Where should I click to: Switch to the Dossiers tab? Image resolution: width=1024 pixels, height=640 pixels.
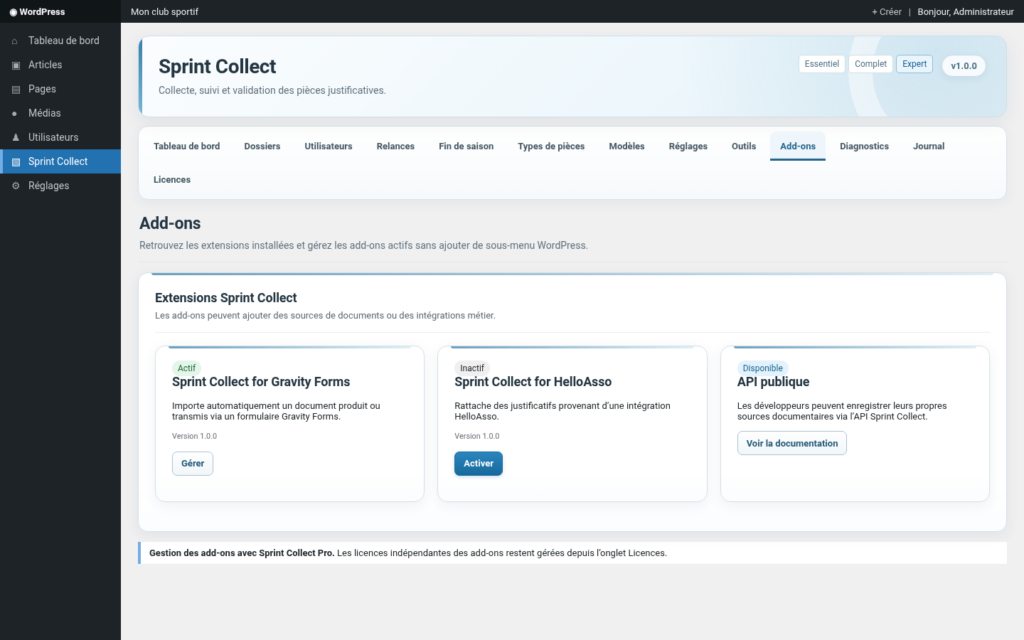(x=262, y=146)
